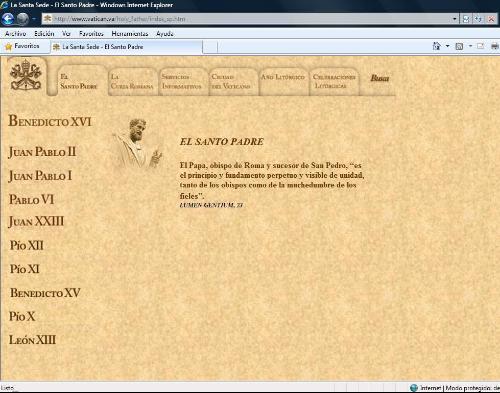Click the Print icon in command bar
This screenshot has height=393, width=500.
pyautogui.click(x=495, y=46)
